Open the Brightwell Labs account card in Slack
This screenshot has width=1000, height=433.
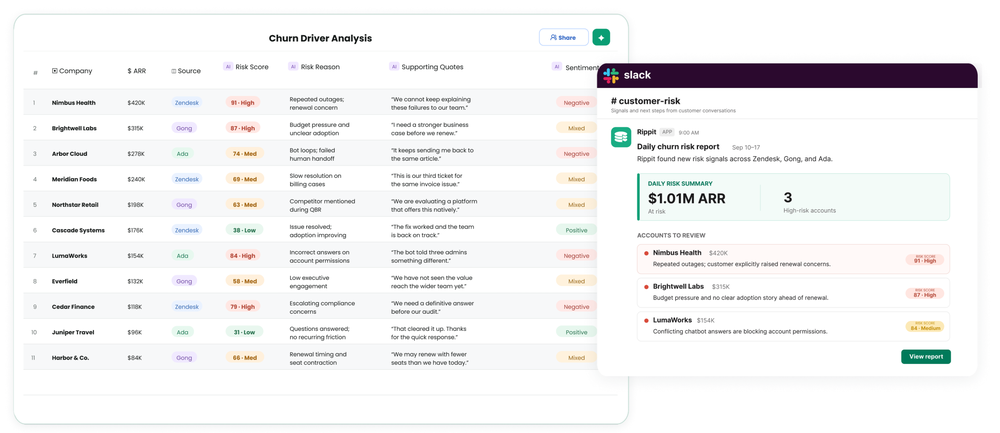coord(793,292)
